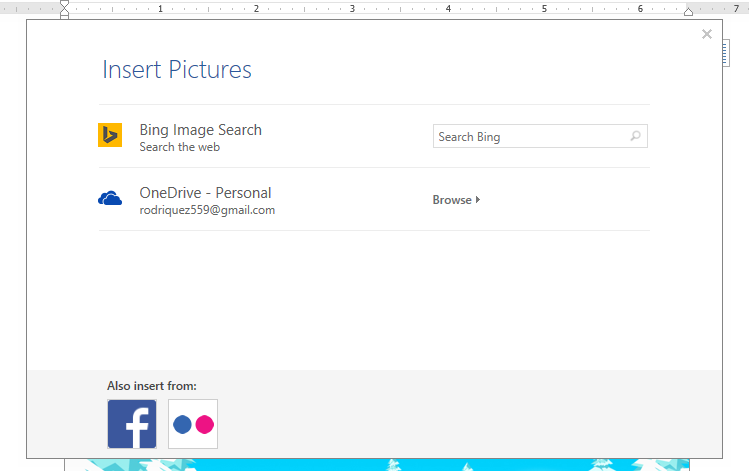Select the Bing Image Search heading
The image size is (749, 471).
[x=201, y=130]
